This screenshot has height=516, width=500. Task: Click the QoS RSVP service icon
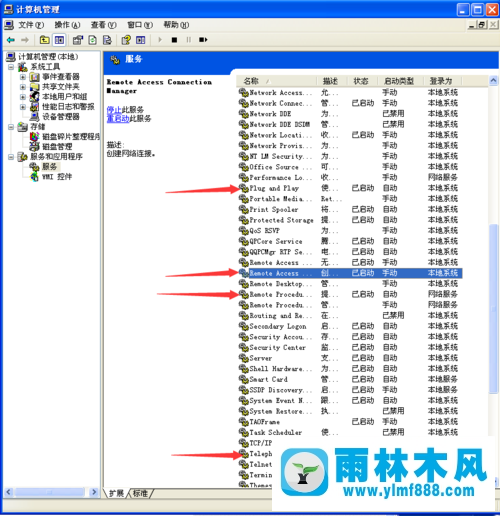(x=243, y=230)
